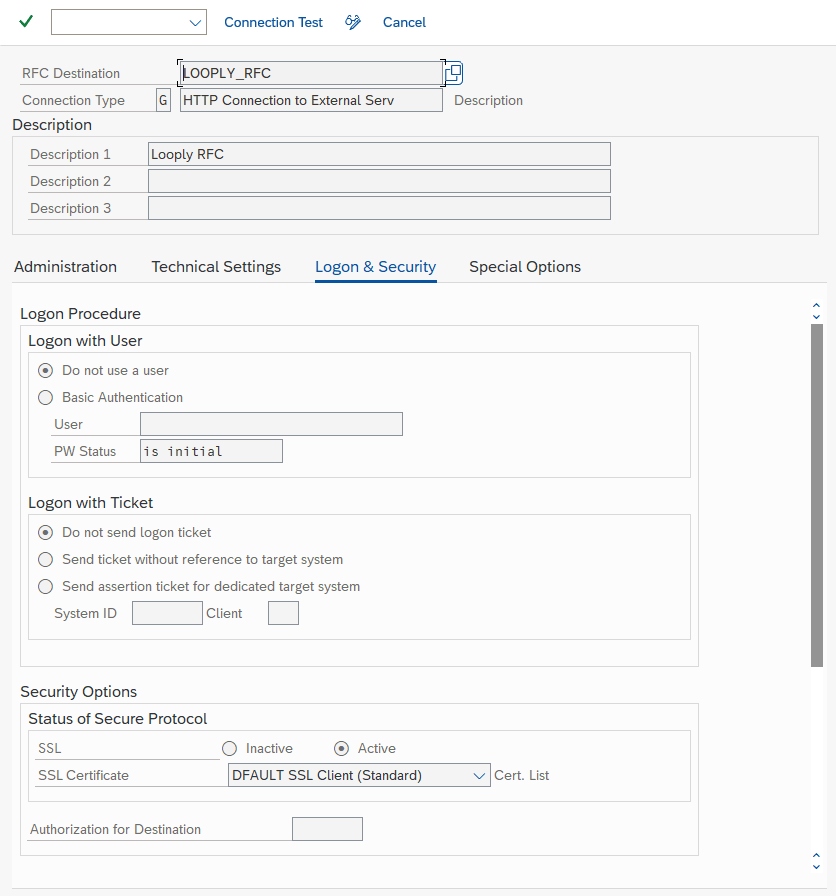Click the Authorization for Destination field
Screen dimensions: 836x896
point(327,829)
